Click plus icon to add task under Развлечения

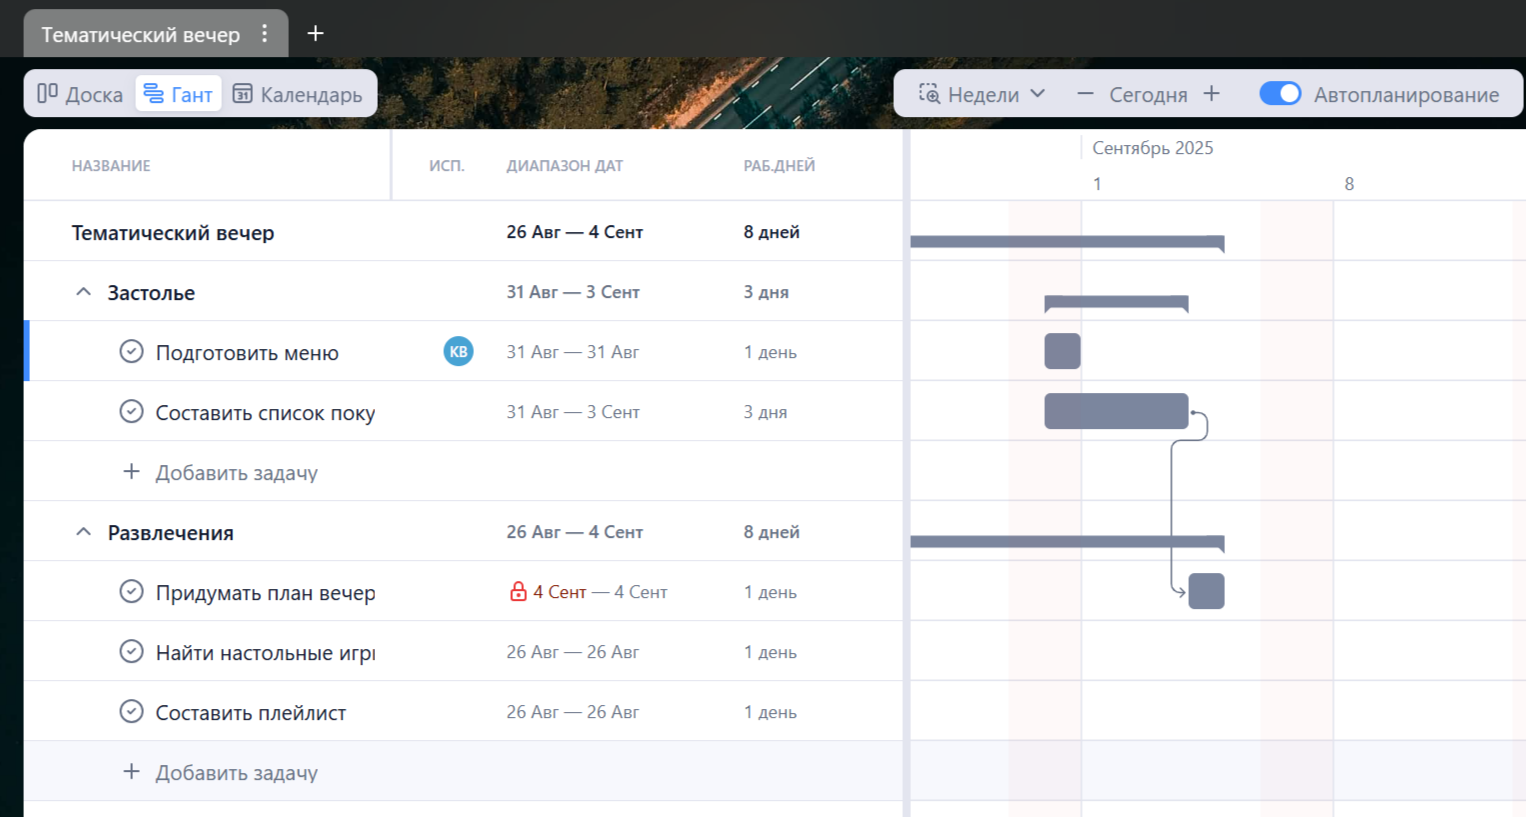[131, 772]
